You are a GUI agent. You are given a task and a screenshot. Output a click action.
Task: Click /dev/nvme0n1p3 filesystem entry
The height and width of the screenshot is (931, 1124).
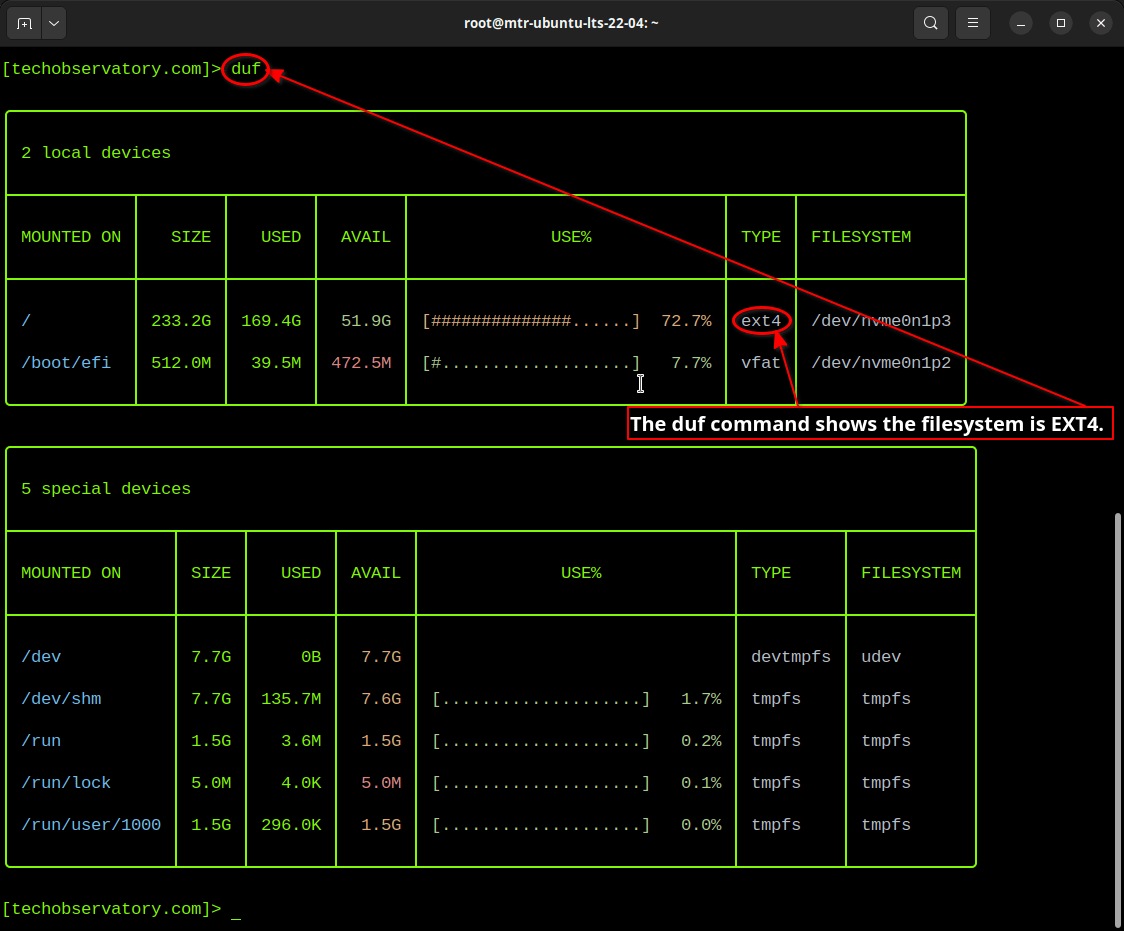point(881,321)
